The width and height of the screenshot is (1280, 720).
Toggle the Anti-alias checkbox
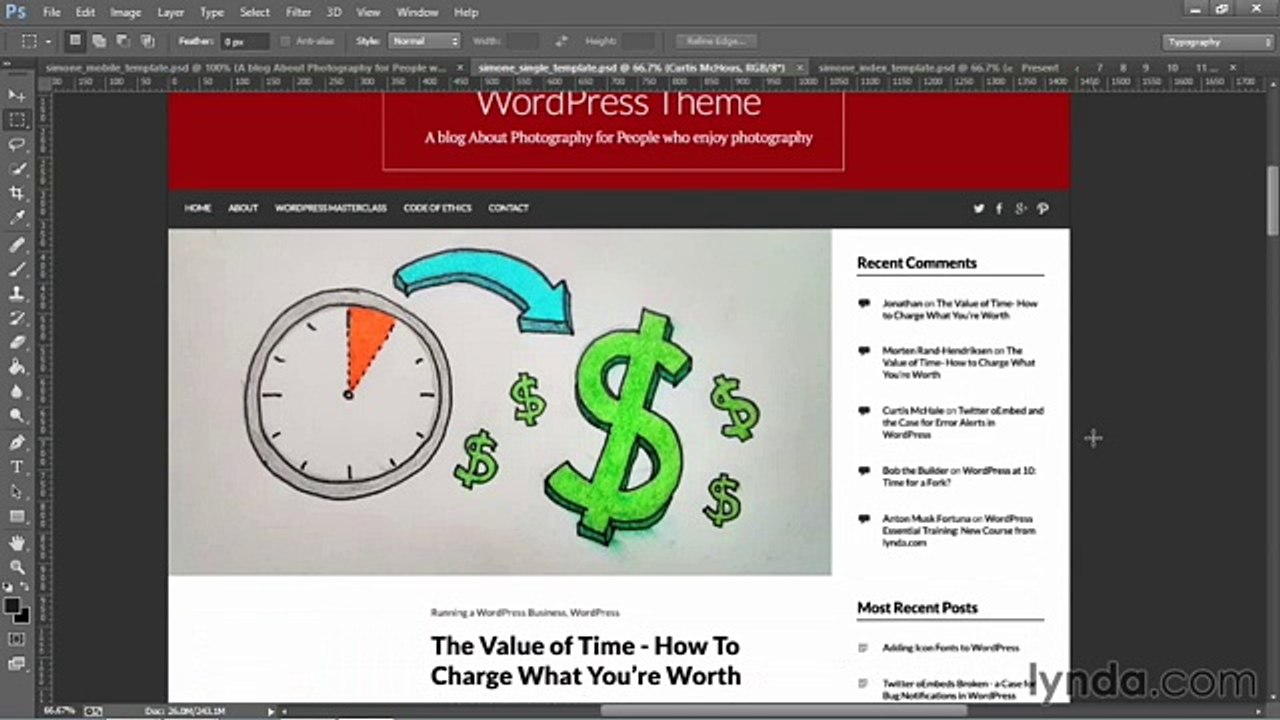286,41
